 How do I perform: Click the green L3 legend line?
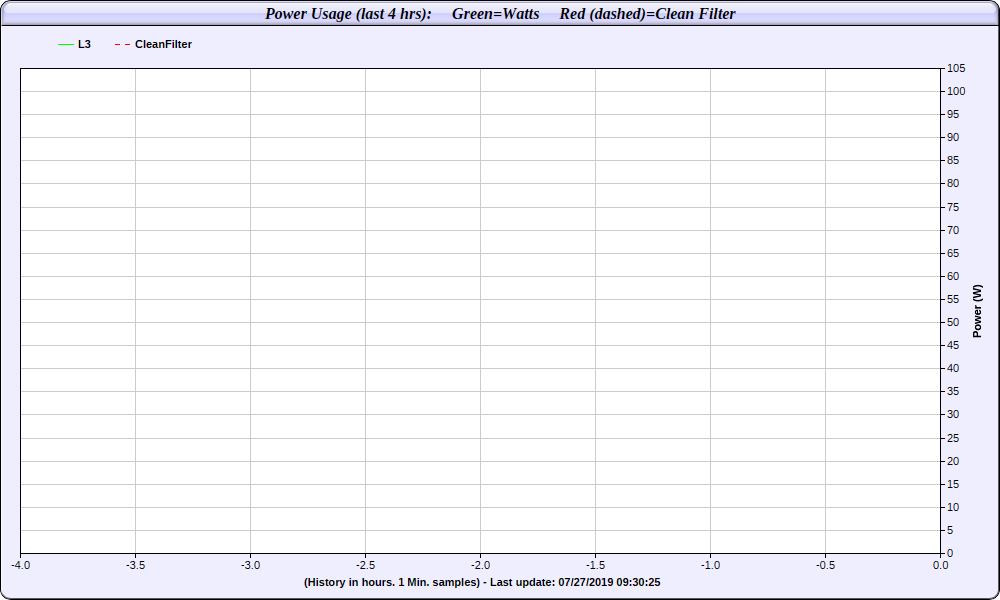66,44
